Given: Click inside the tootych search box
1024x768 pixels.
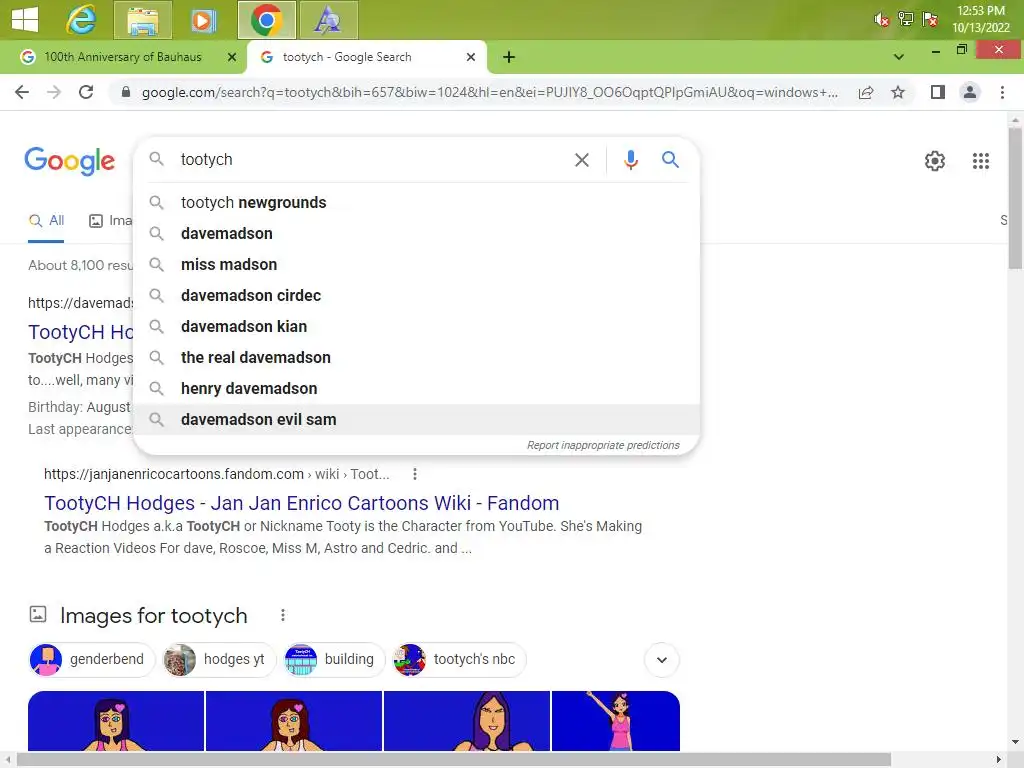Looking at the screenshot, I should point(369,159).
